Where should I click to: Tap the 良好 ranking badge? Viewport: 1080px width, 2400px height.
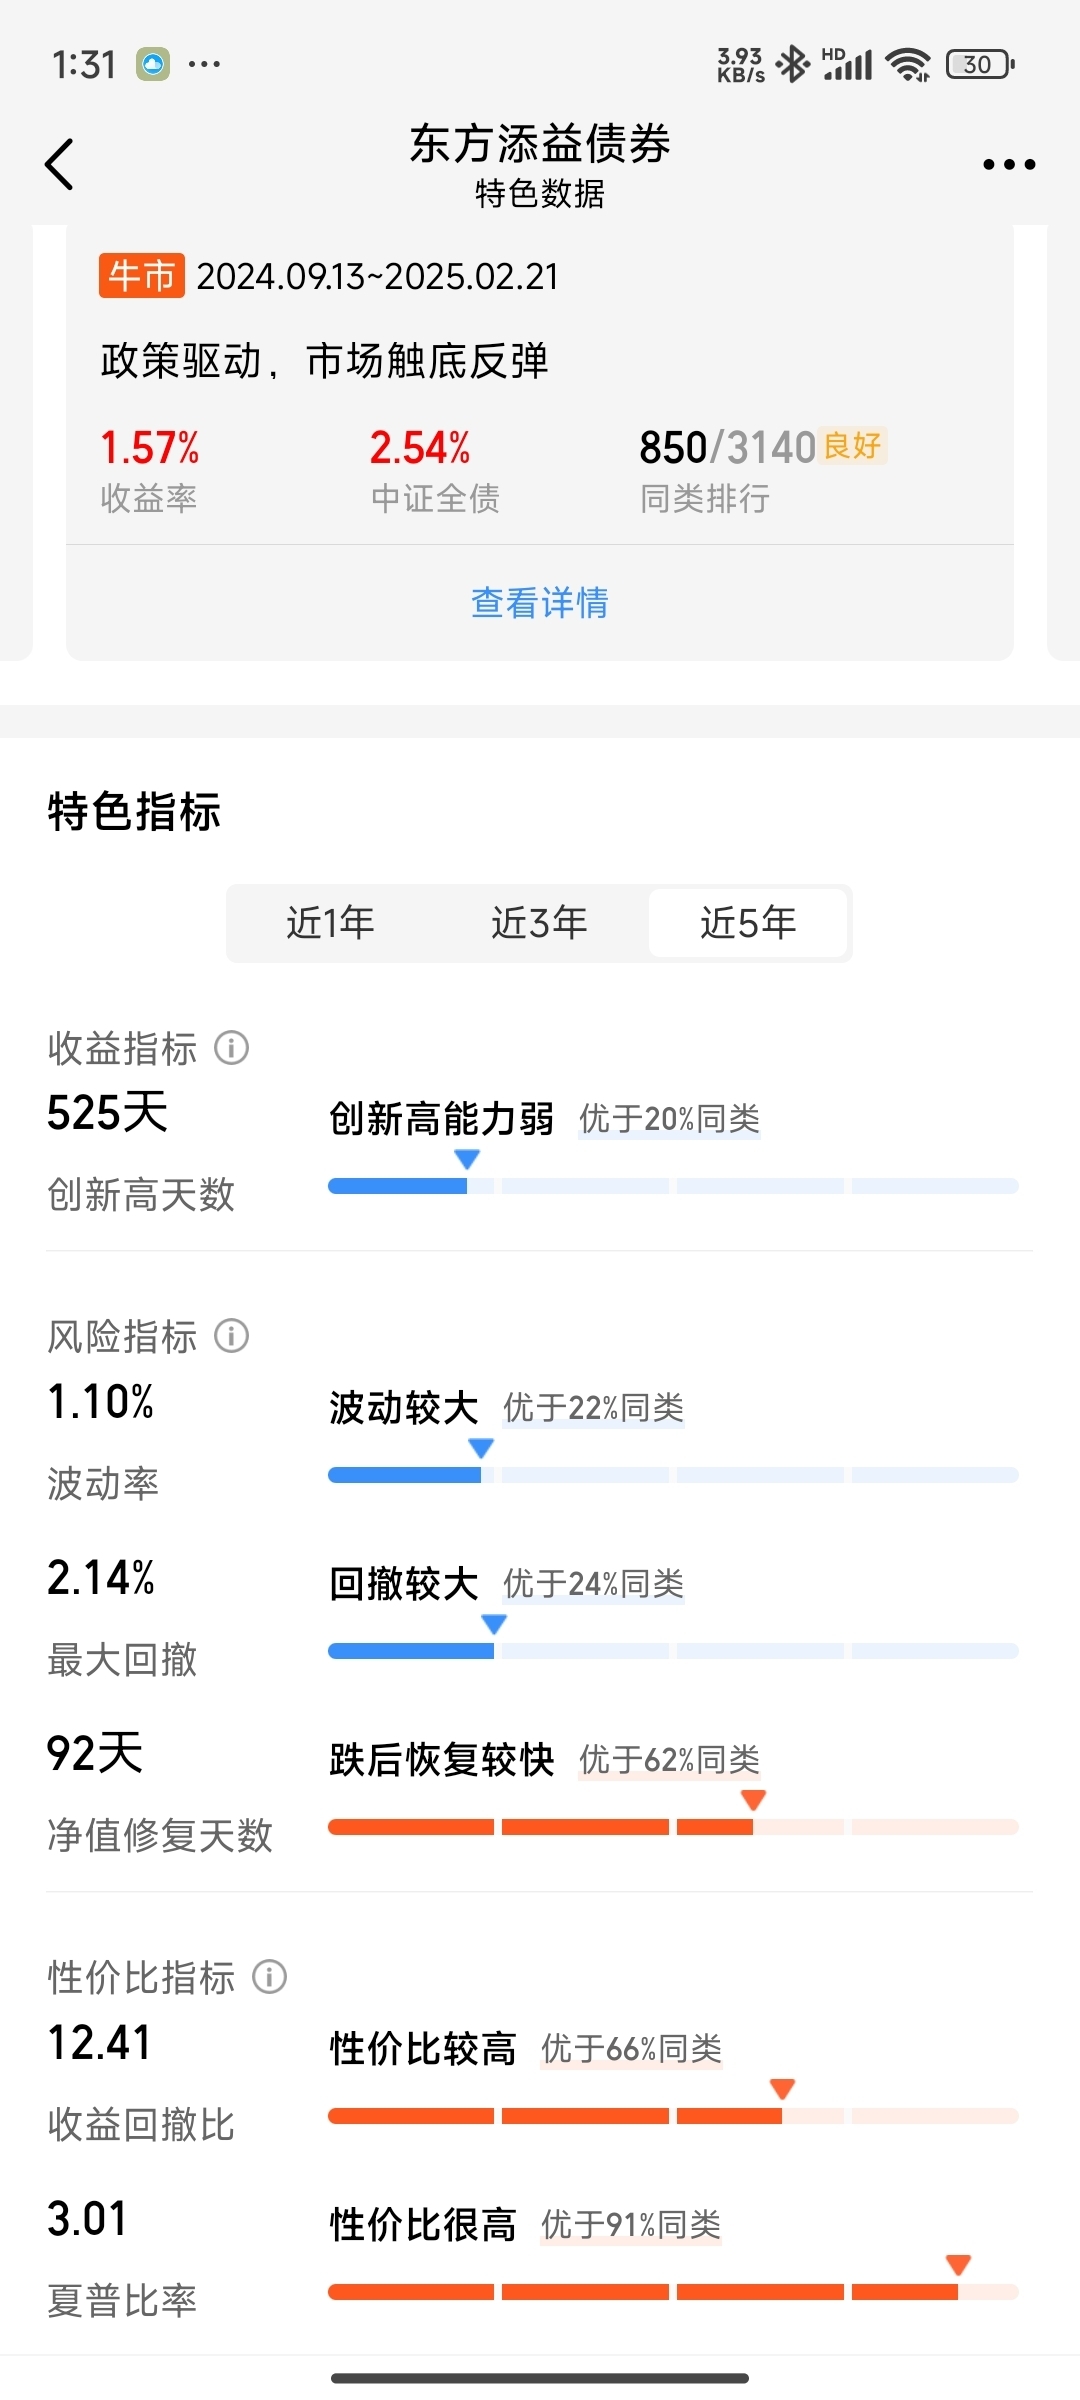tap(853, 445)
